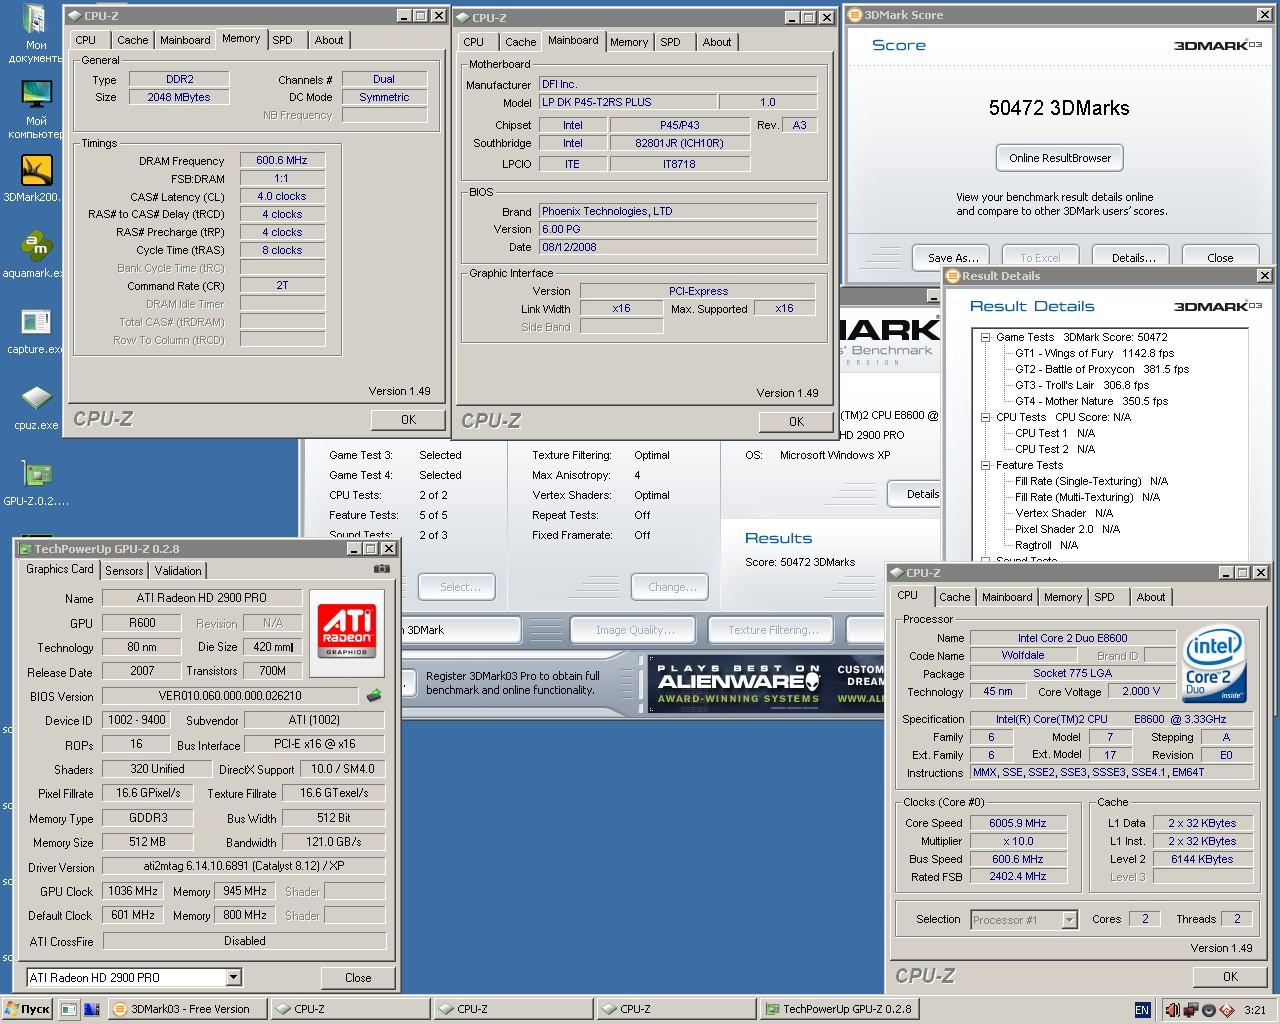
Task: Open CPU tab in CPU-Z Mainboard window
Action: 474,42
